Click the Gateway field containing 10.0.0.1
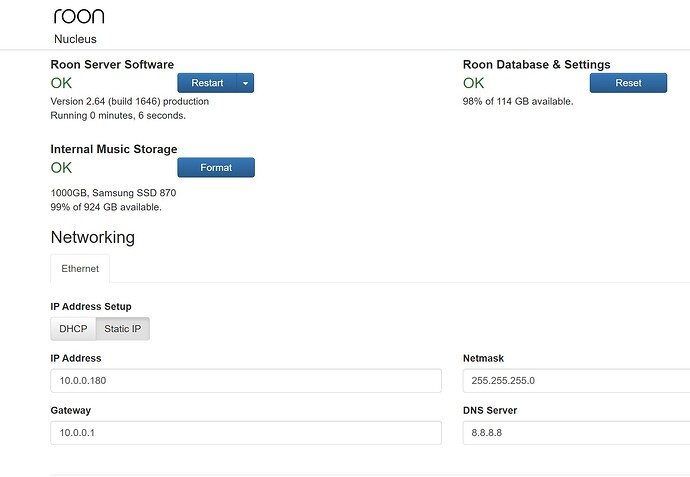 click(x=245, y=433)
